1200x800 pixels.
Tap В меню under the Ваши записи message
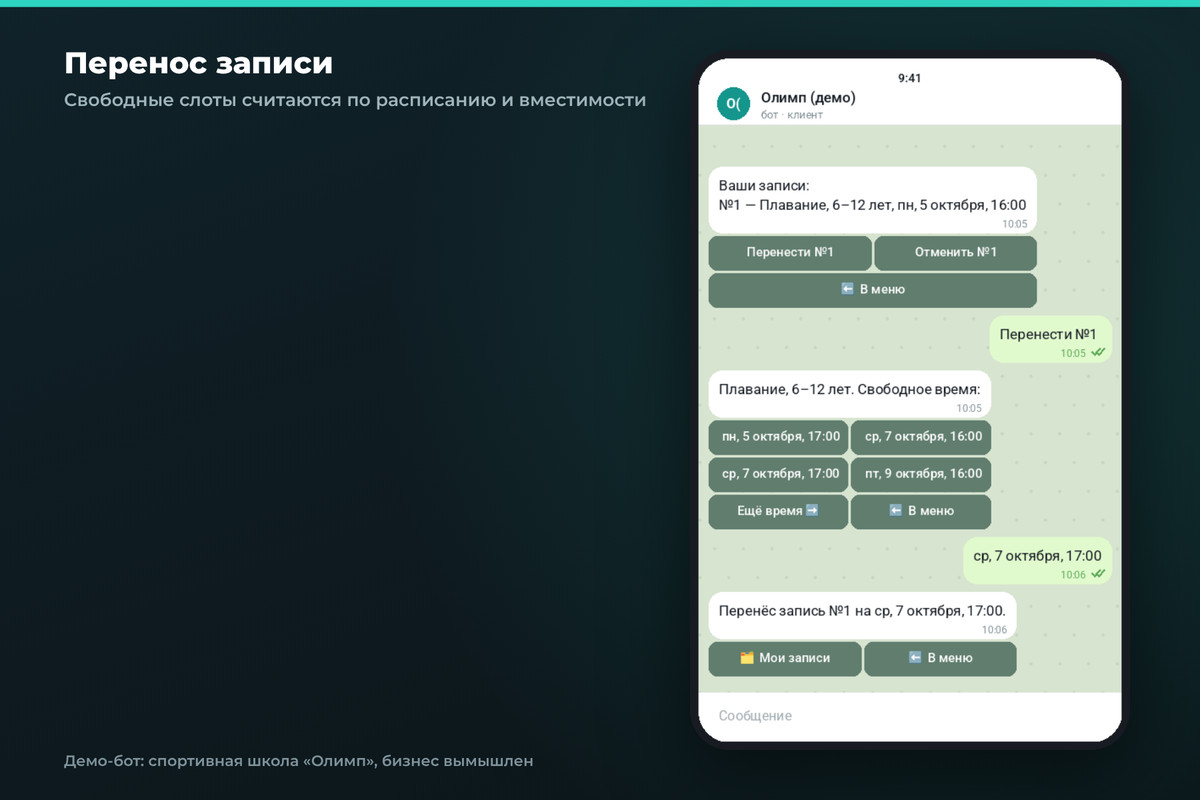point(873,290)
